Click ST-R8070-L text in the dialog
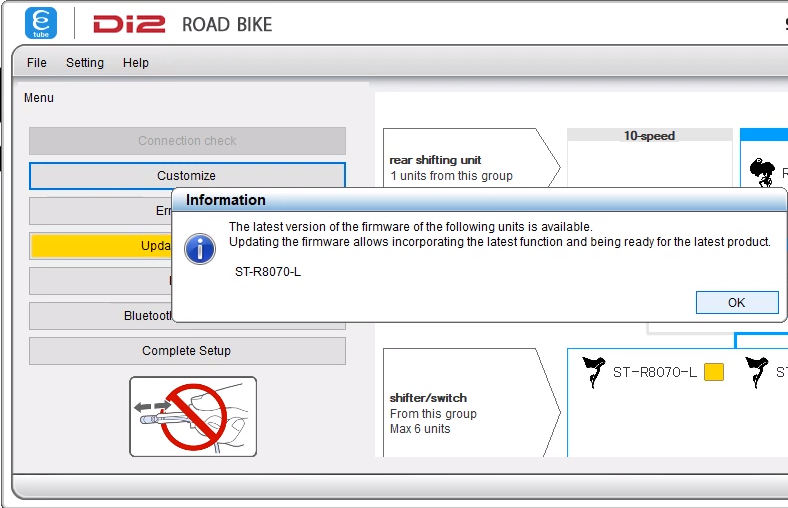The image size is (788, 508). point(268,272)
